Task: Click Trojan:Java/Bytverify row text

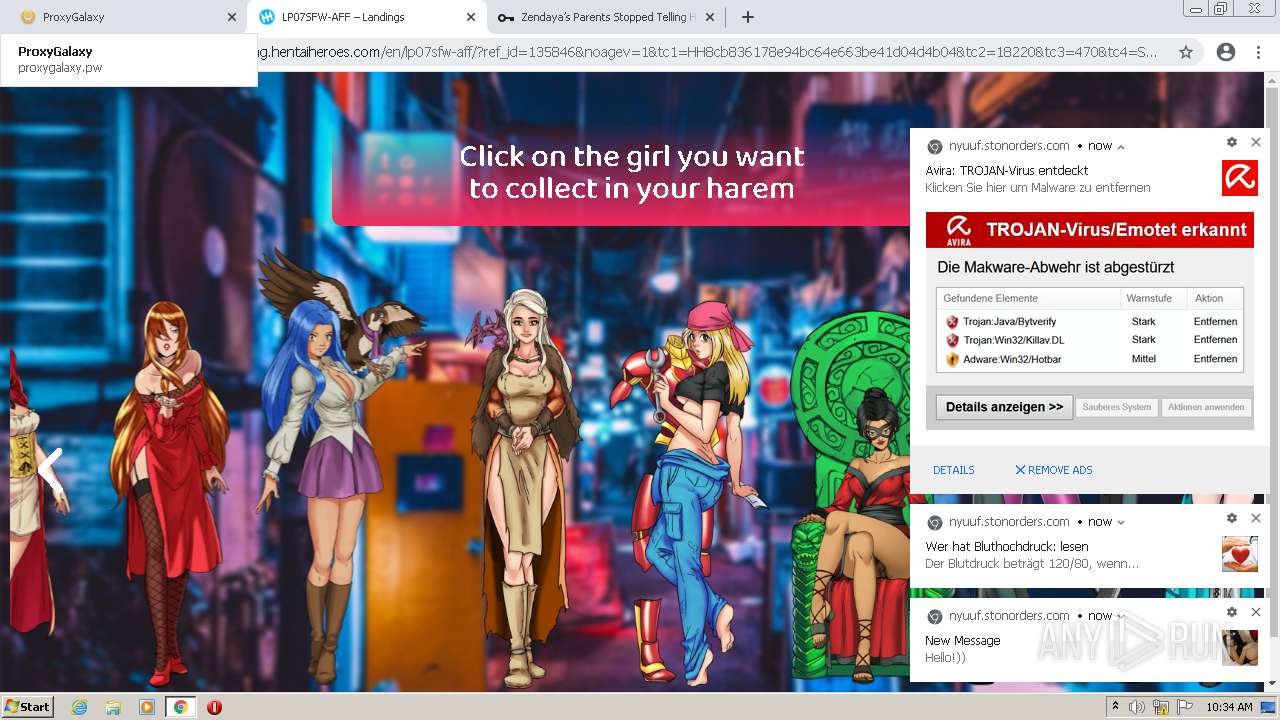Action: tap(1009, 322)
